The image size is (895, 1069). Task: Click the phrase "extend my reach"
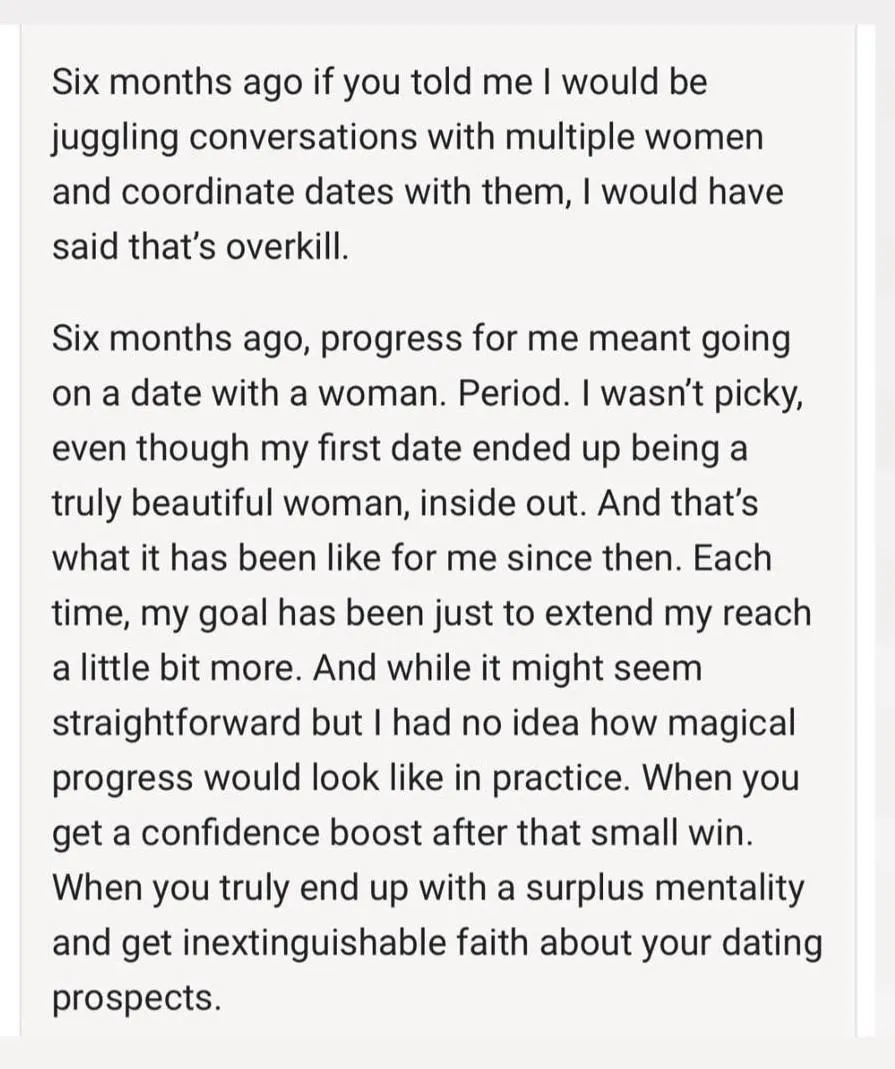point(678,614)
